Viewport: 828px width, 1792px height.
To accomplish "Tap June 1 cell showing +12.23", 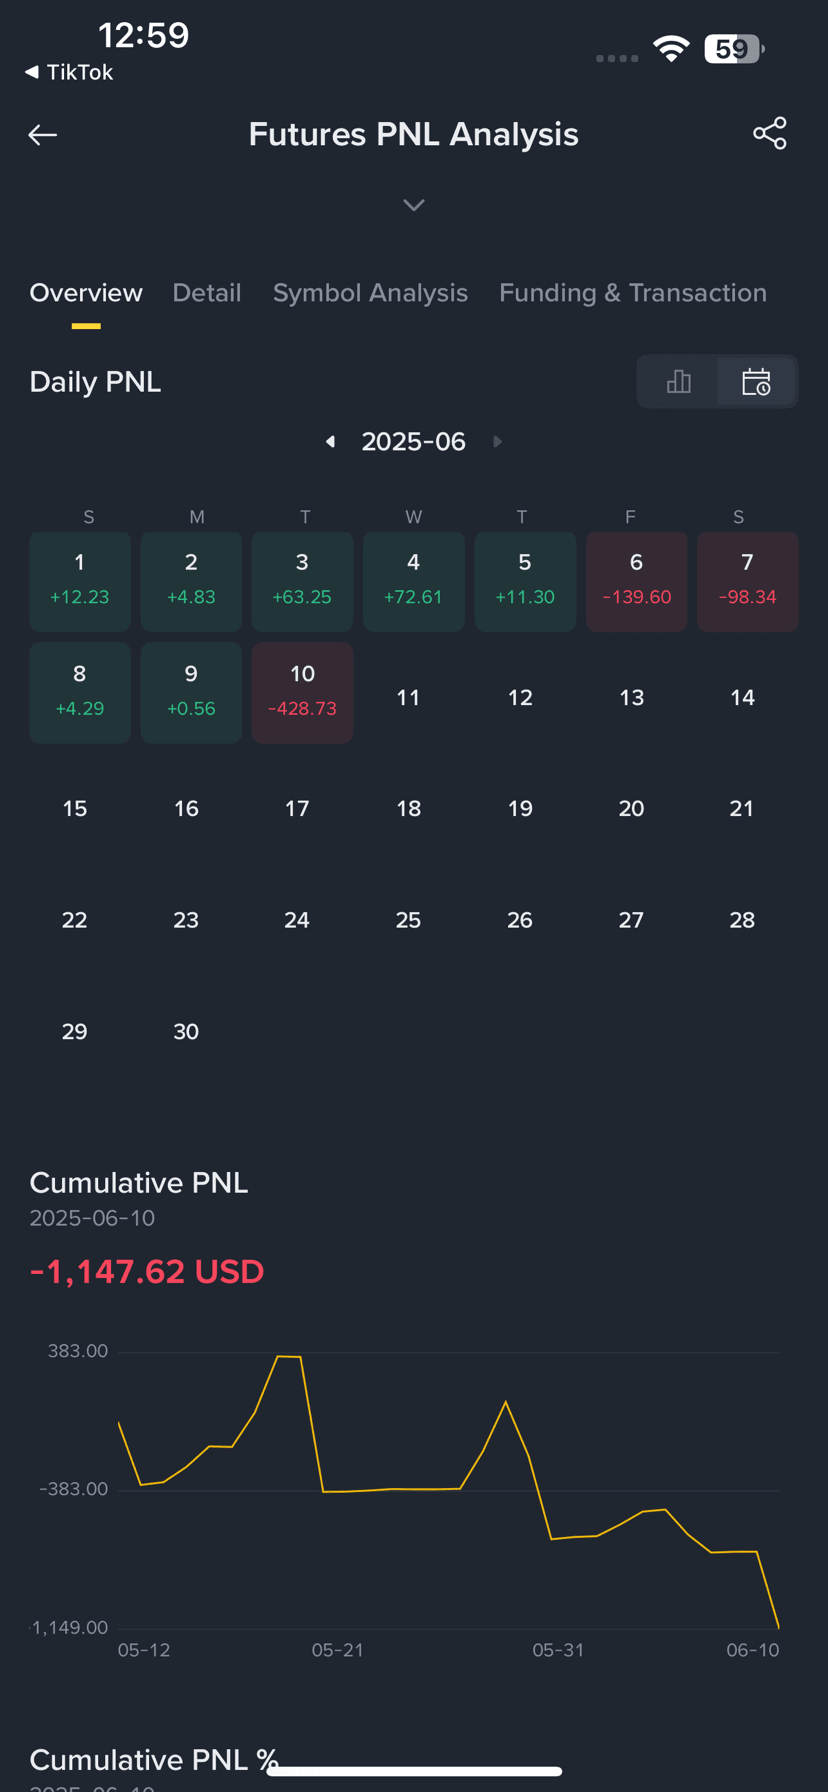I will click(80, 581).
